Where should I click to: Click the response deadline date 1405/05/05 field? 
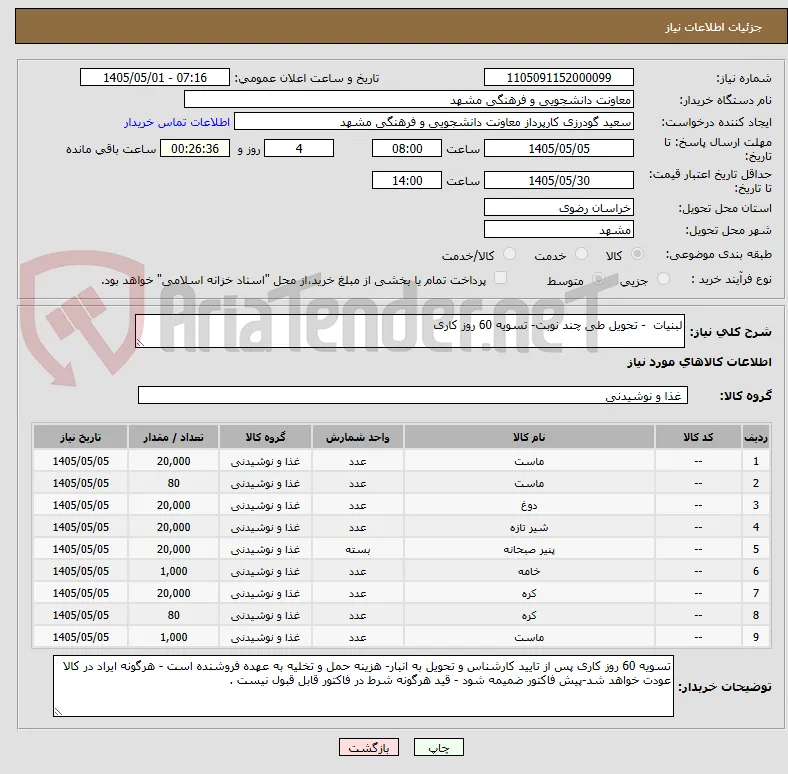[x=558, y=148]
